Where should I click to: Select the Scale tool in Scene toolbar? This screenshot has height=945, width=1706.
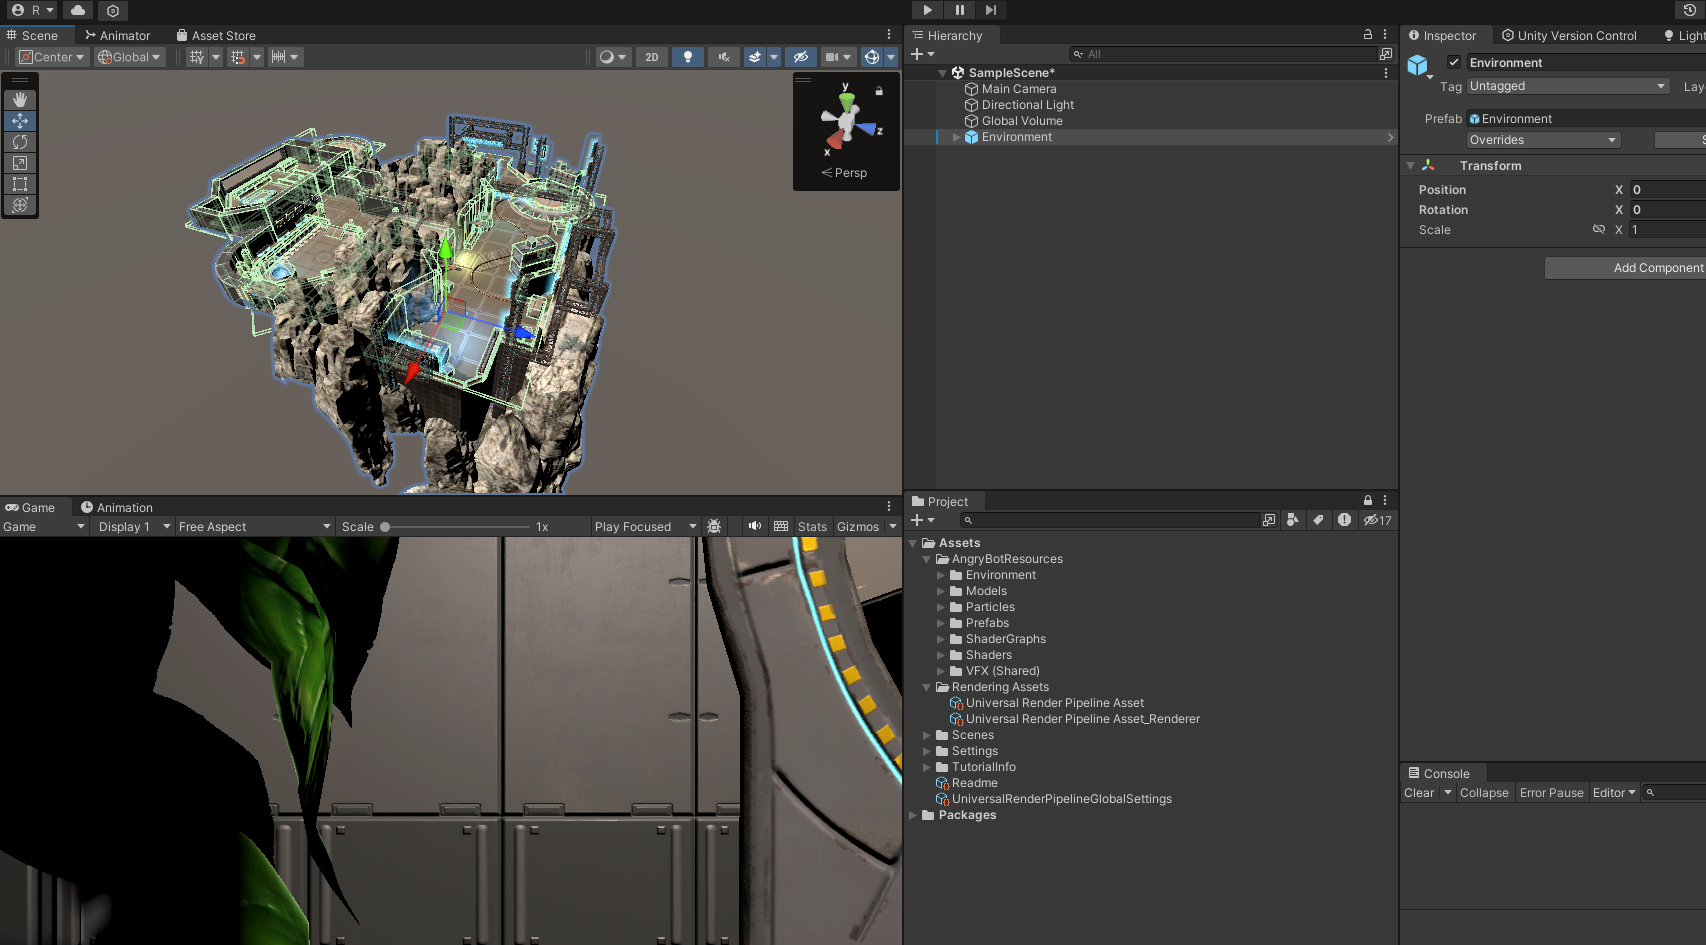pyautogui.click(x=20, y=163)
